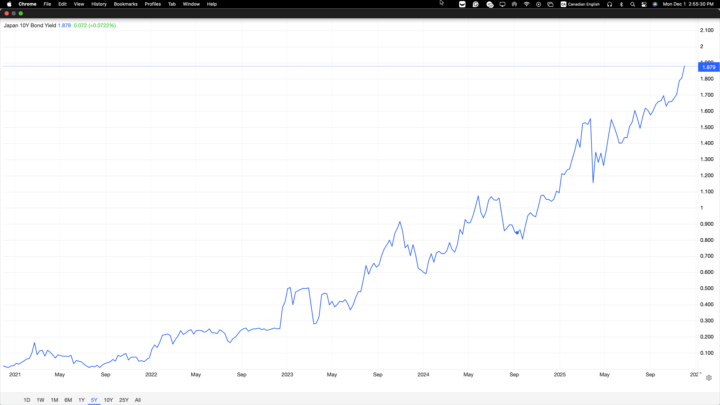The width and height of the screenshot is (720, 405).
Task: Open the Canadian English input source menu
Action: point(580,4)
